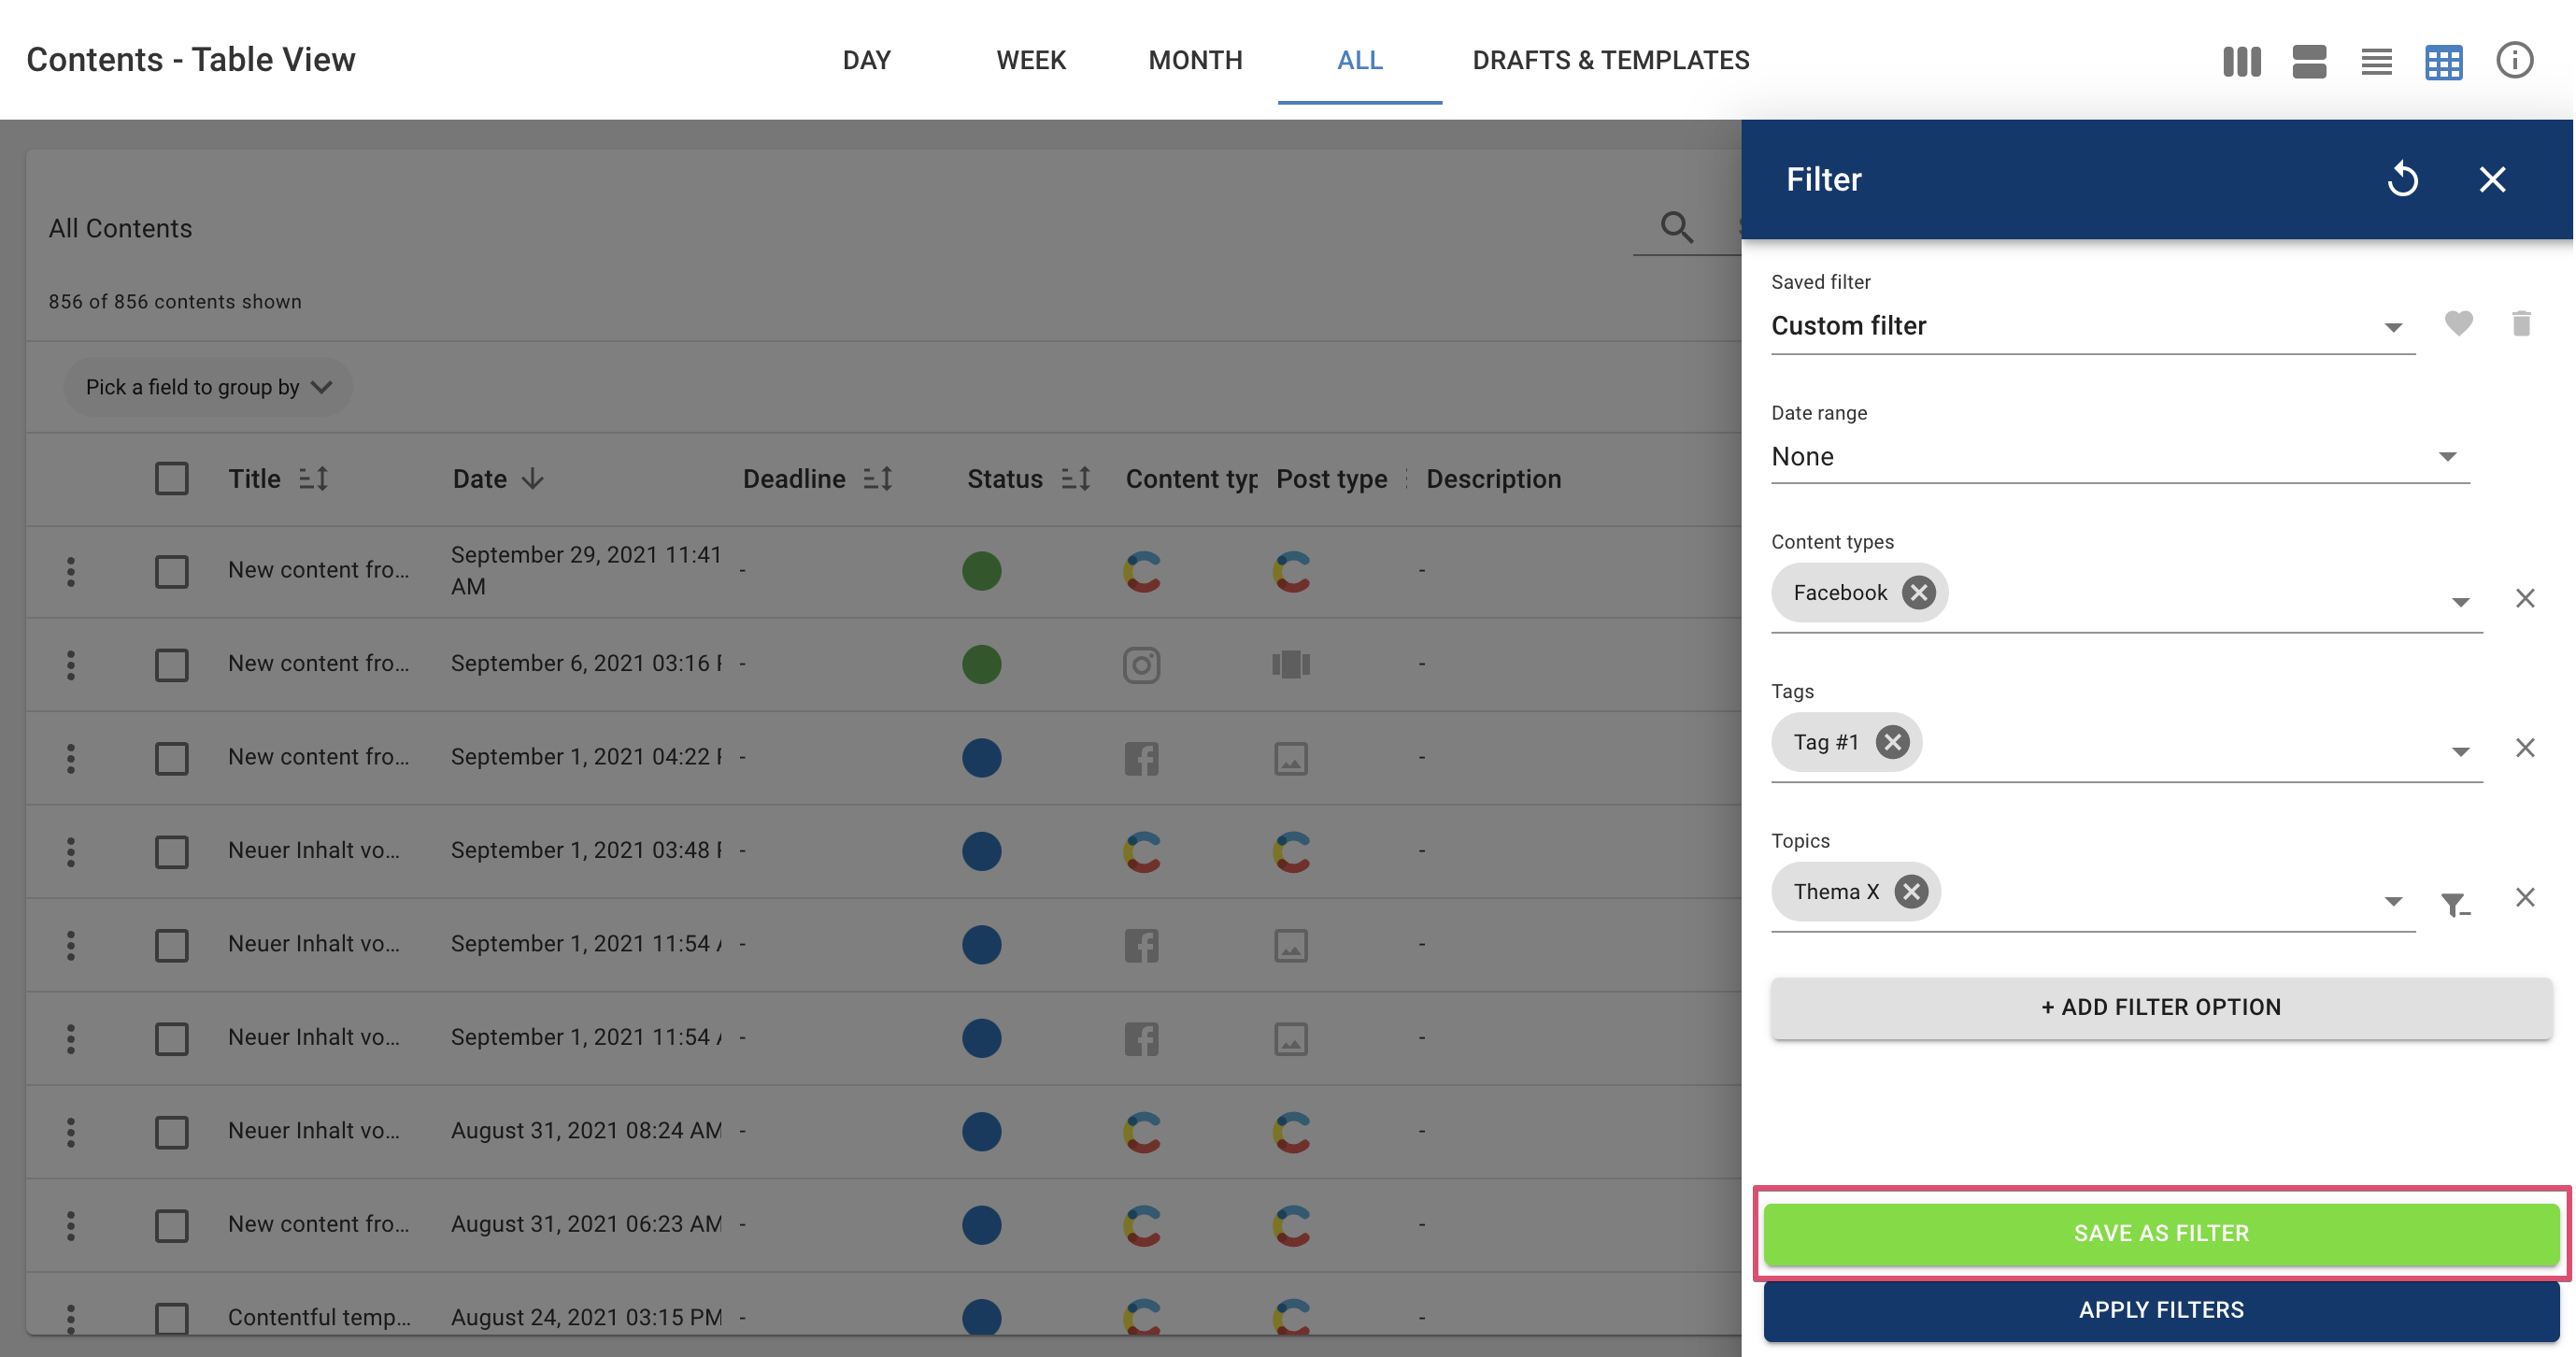Switch to the DAY tab
Screen dimensions: 2576x1357
tap(866, 60)
